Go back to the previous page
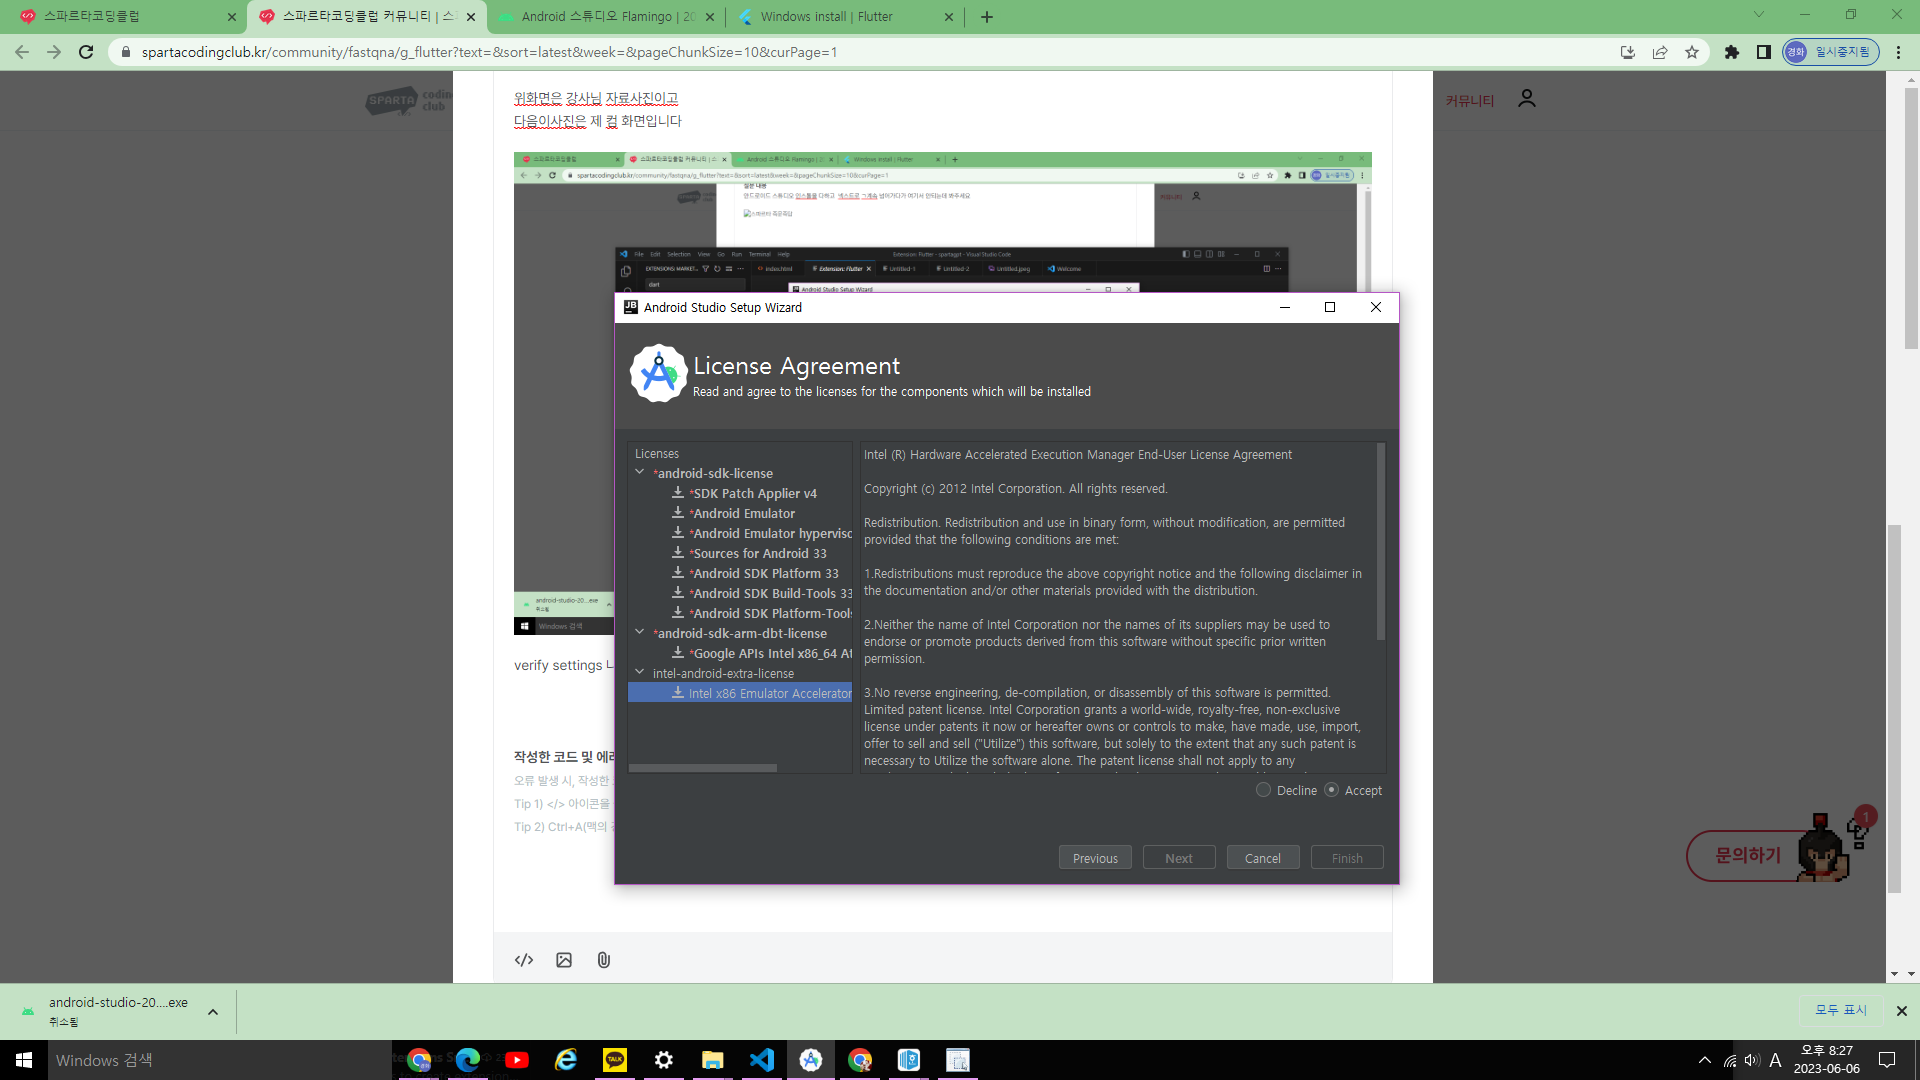 click(22, 52)
